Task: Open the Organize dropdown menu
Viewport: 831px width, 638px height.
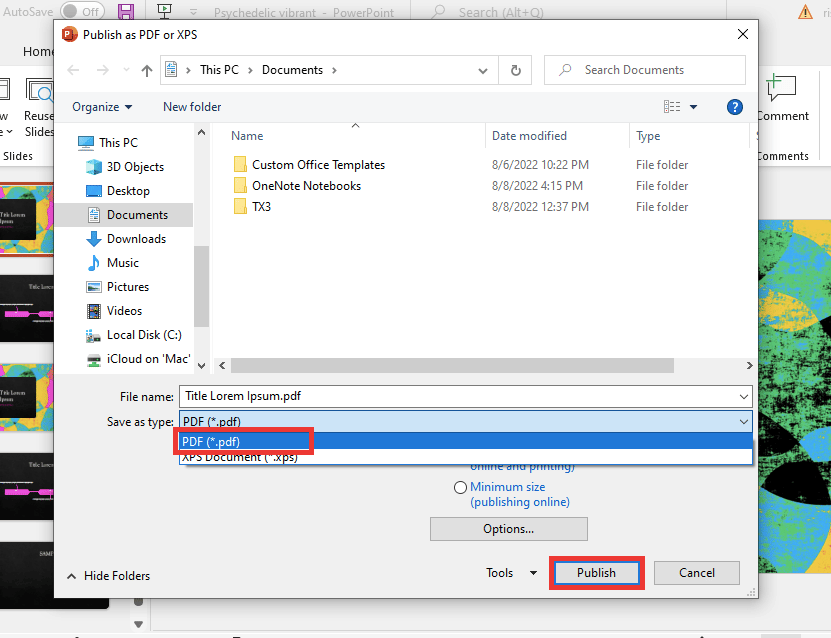Action: point(102,107)
